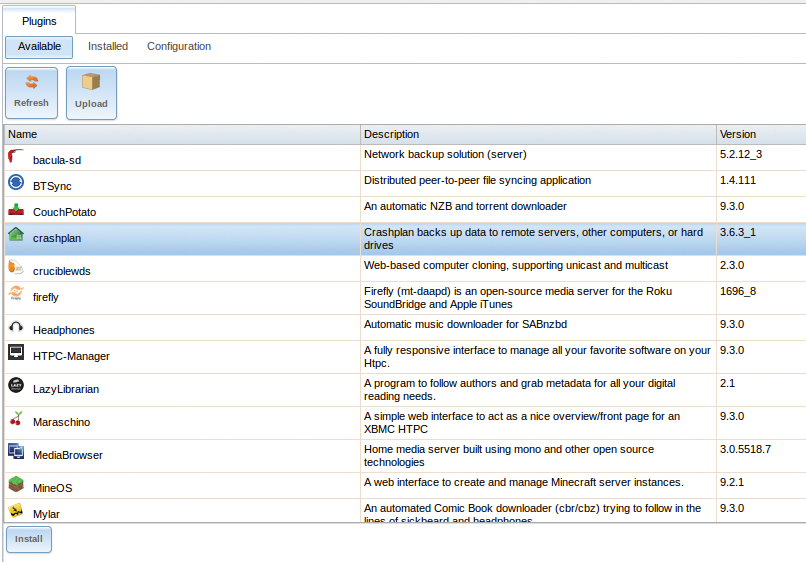Click 'Distributed peer-to-peer file syncing application' description
806x562 pixels.
(478, 180)
